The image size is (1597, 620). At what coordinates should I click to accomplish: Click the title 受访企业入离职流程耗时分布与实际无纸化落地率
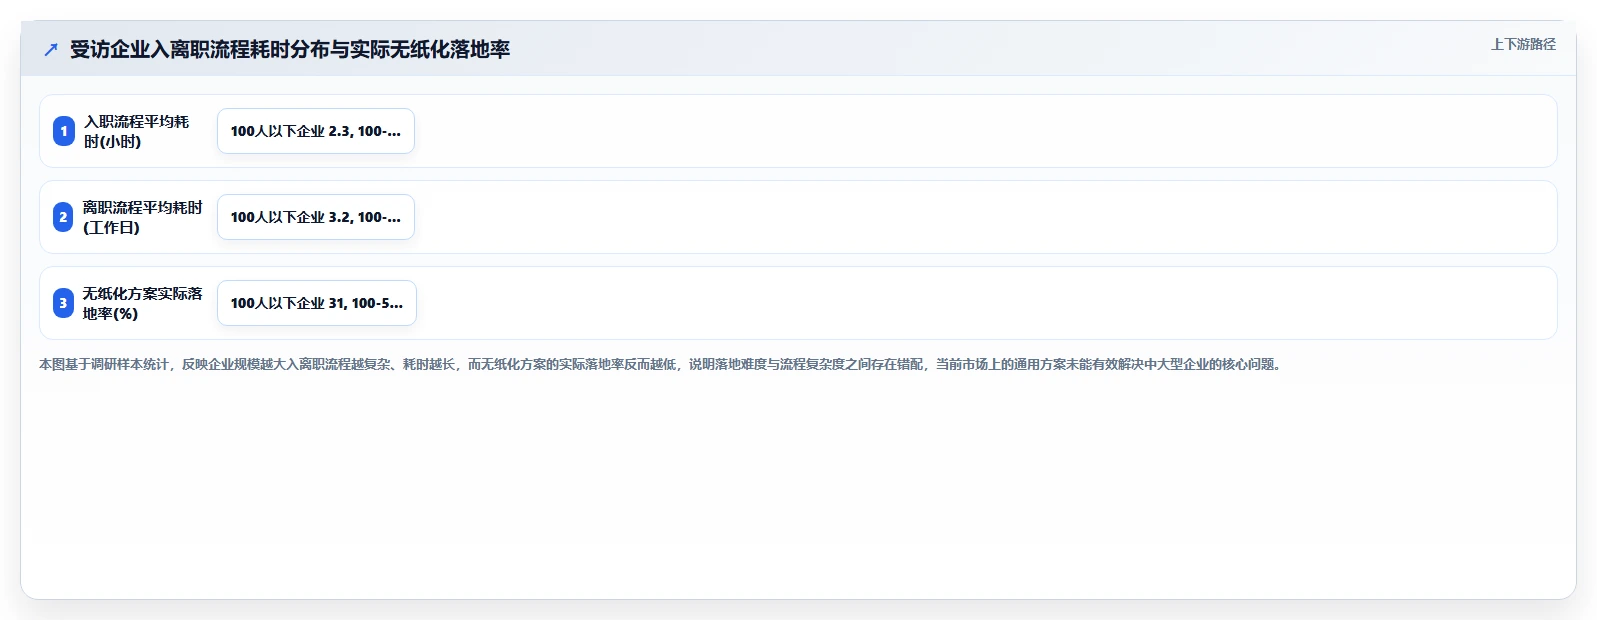coord(290,49)
